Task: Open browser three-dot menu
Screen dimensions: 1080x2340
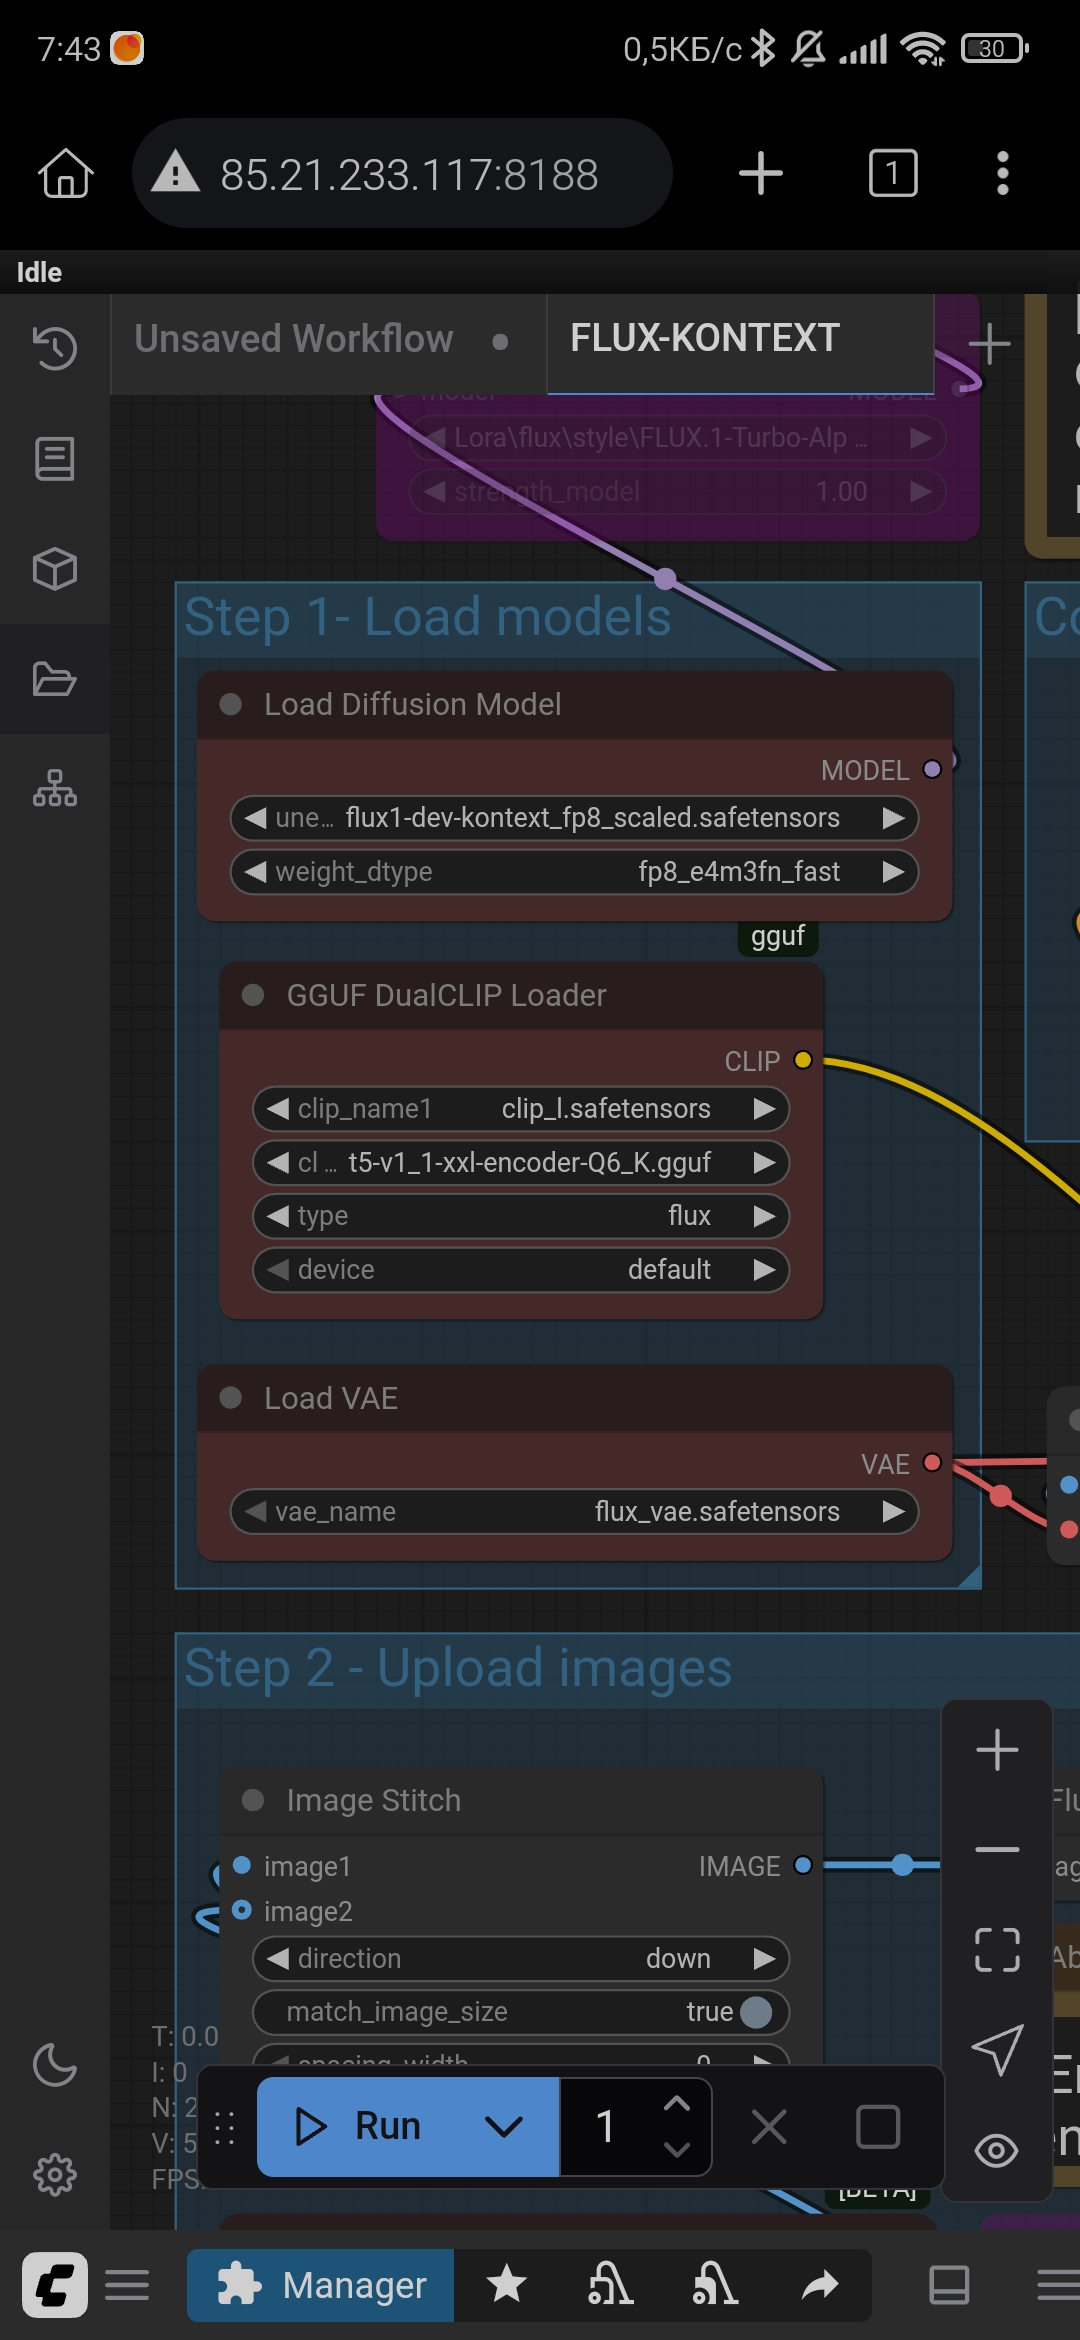Action: point(1003,173)
